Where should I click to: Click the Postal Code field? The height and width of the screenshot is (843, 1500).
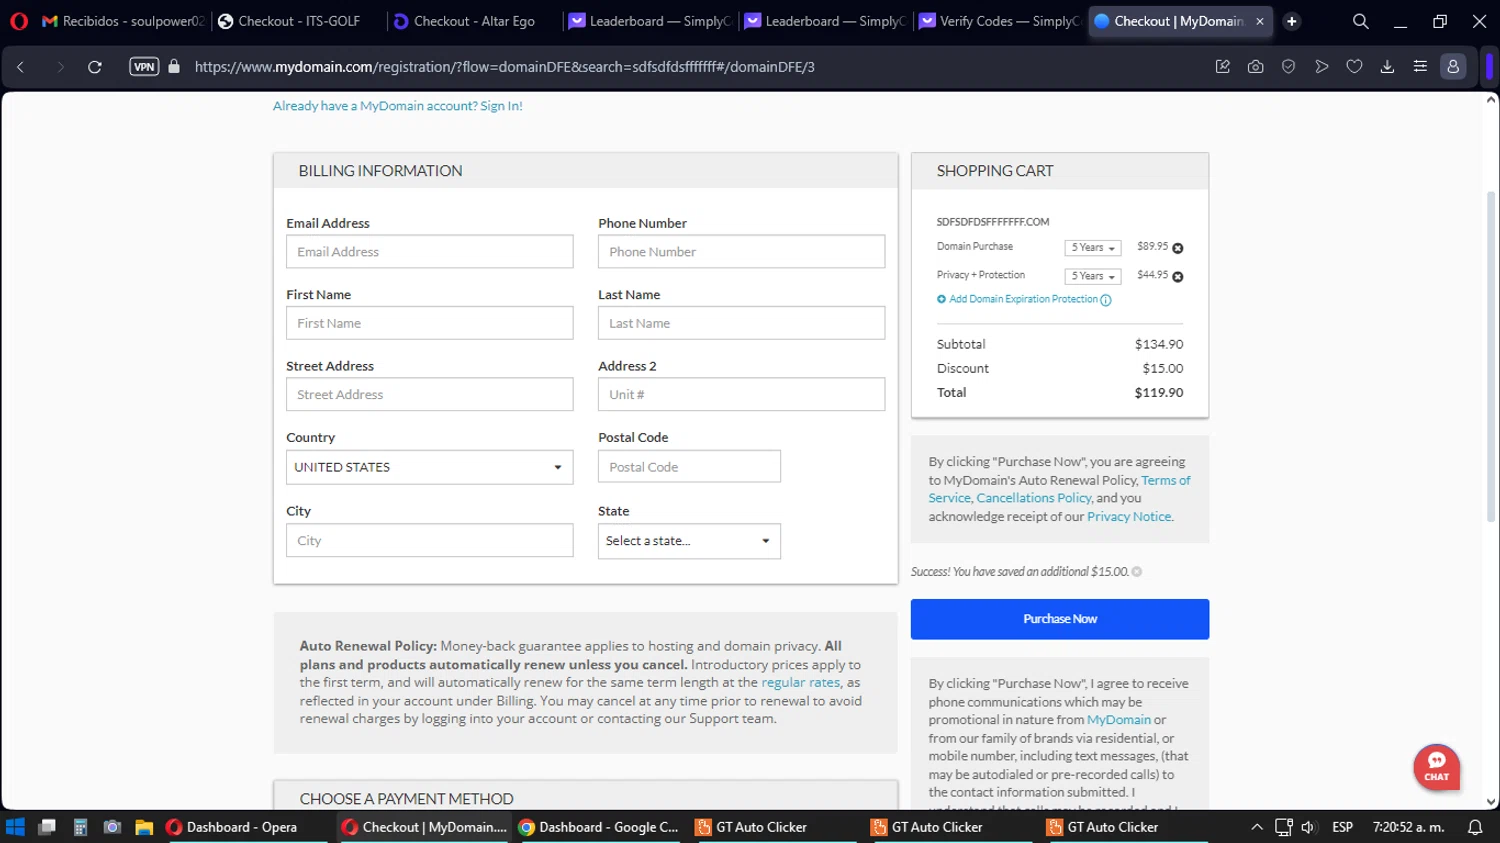[689, 467]
